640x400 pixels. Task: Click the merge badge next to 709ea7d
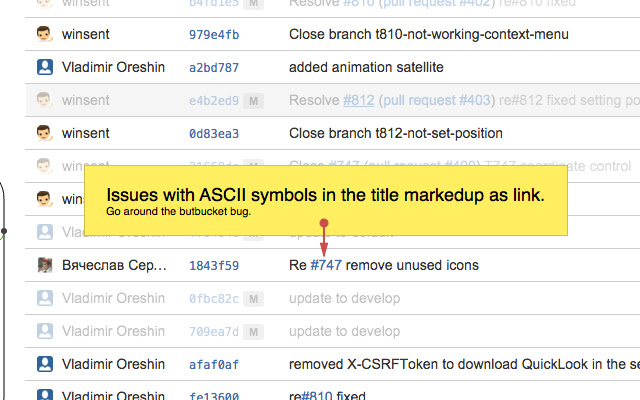point(253,331)
